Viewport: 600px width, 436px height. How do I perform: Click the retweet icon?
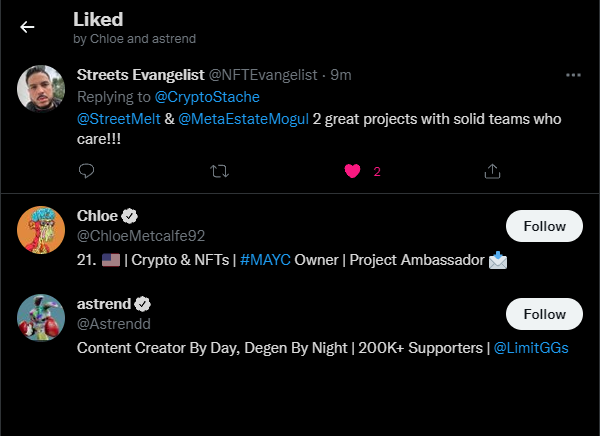[220, 171]
